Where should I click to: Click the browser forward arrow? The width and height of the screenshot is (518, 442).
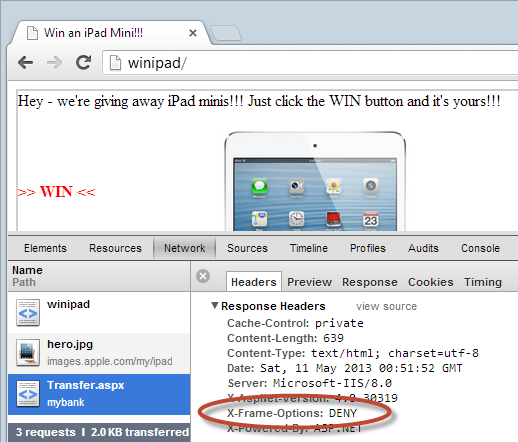coord(54,62)
